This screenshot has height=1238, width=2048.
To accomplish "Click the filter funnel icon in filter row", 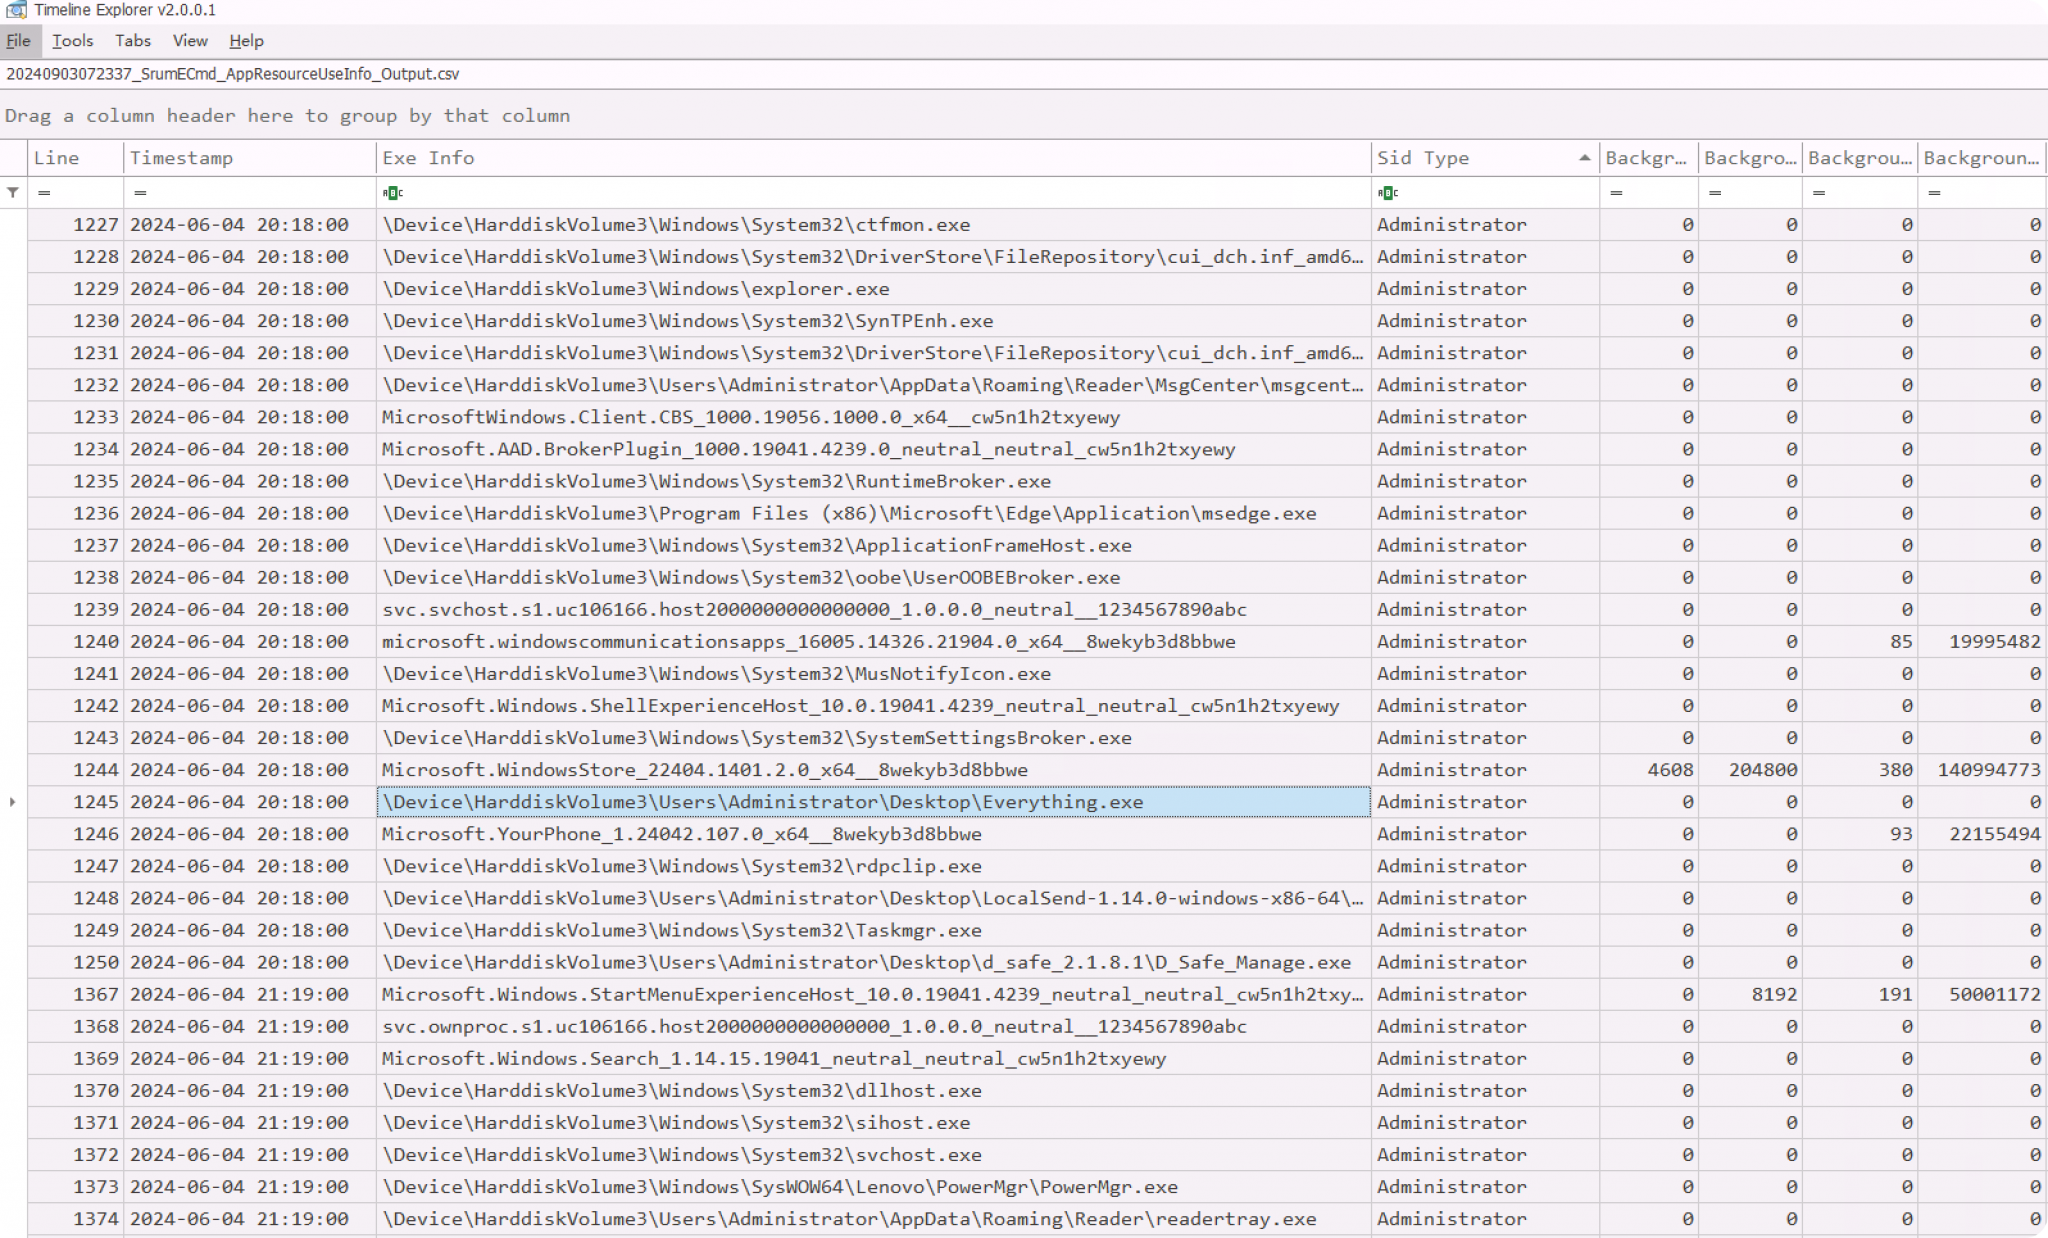I will click(x=12, y=192).
